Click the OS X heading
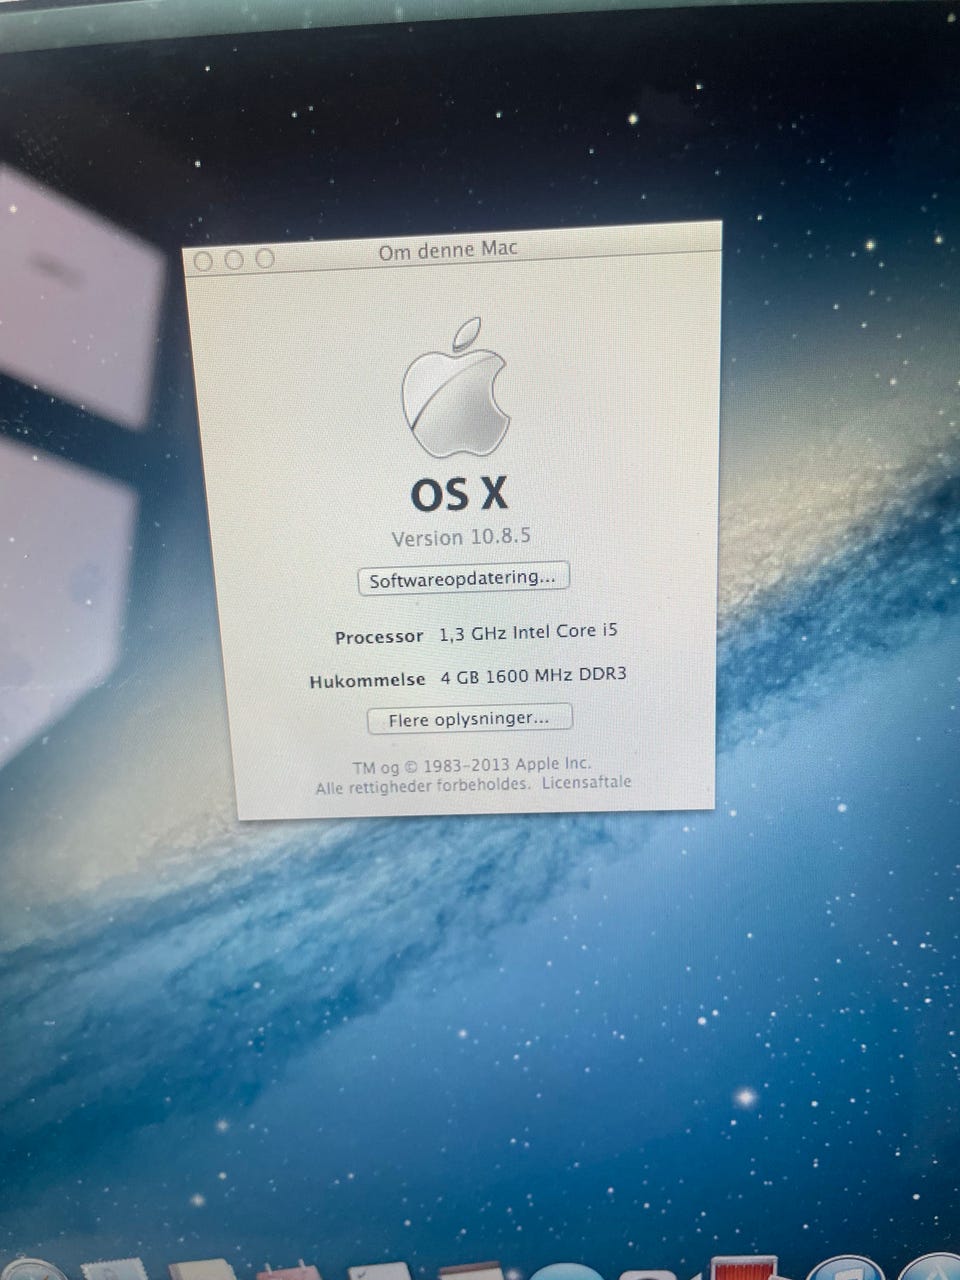 click(459, 494)
